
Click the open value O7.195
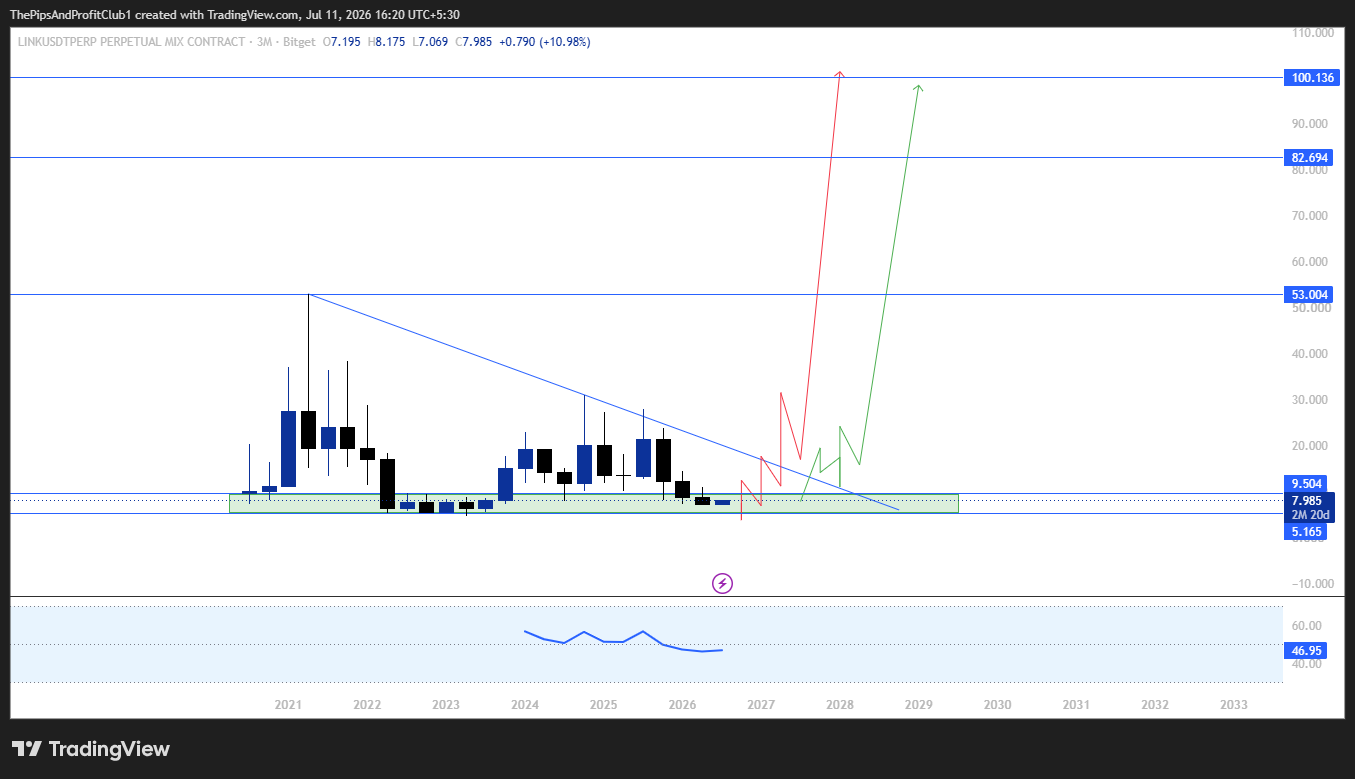point(343,42)
